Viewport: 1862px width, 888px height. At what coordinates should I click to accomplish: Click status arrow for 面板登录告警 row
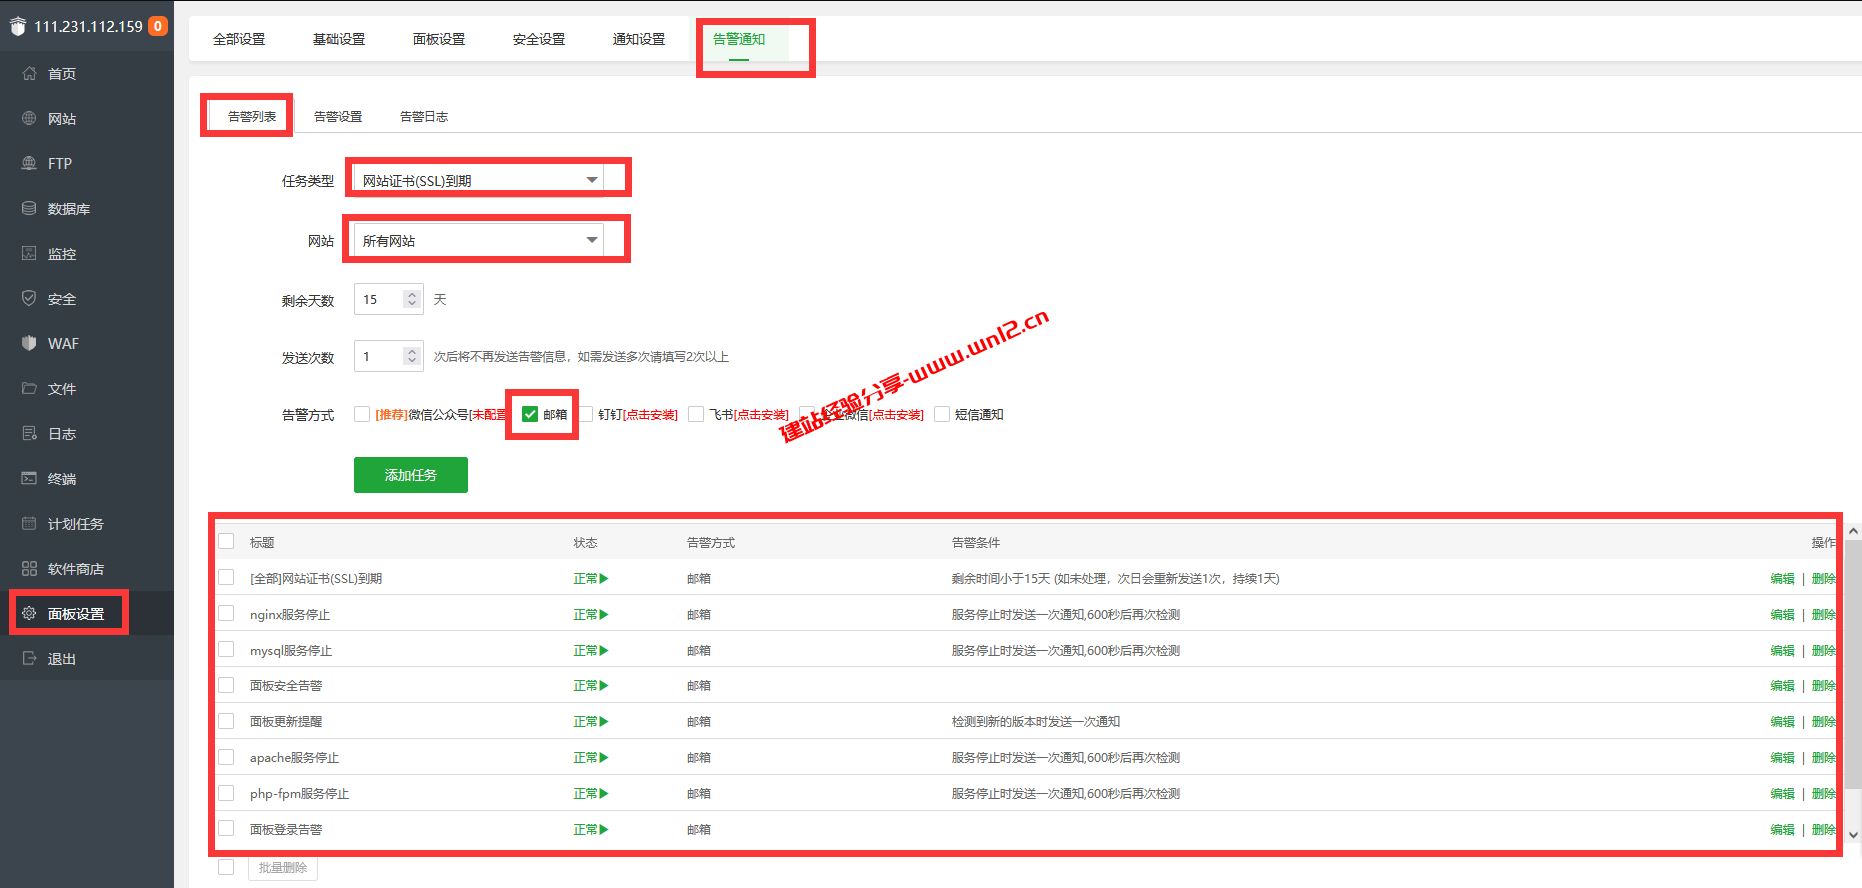pyautogui.click(x=604, y=830)
